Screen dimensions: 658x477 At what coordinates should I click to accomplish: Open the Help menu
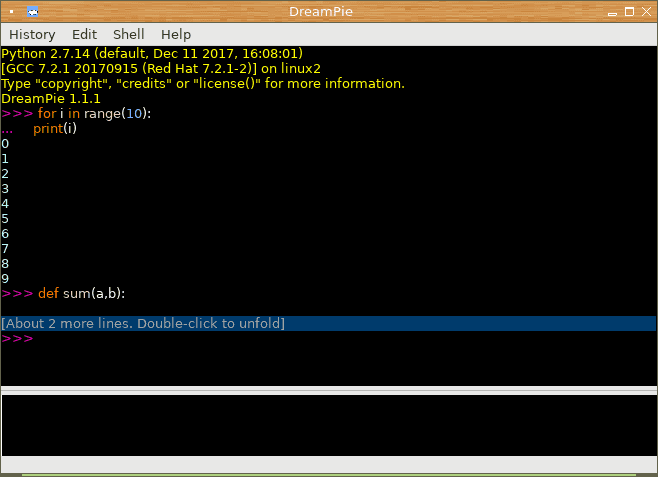pyautogui.click(x=176, y=34)
